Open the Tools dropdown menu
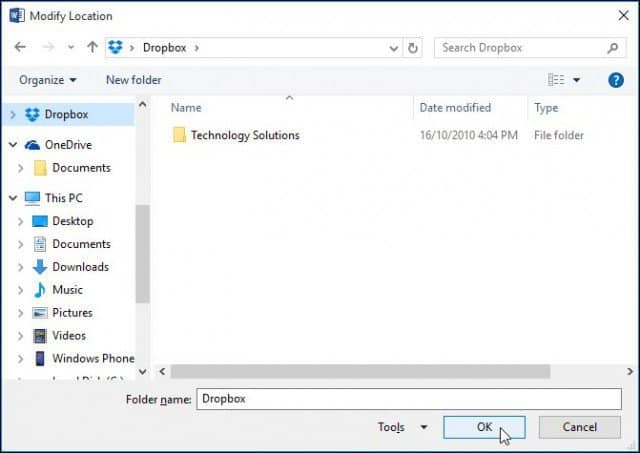 click(x=402, y=427)
